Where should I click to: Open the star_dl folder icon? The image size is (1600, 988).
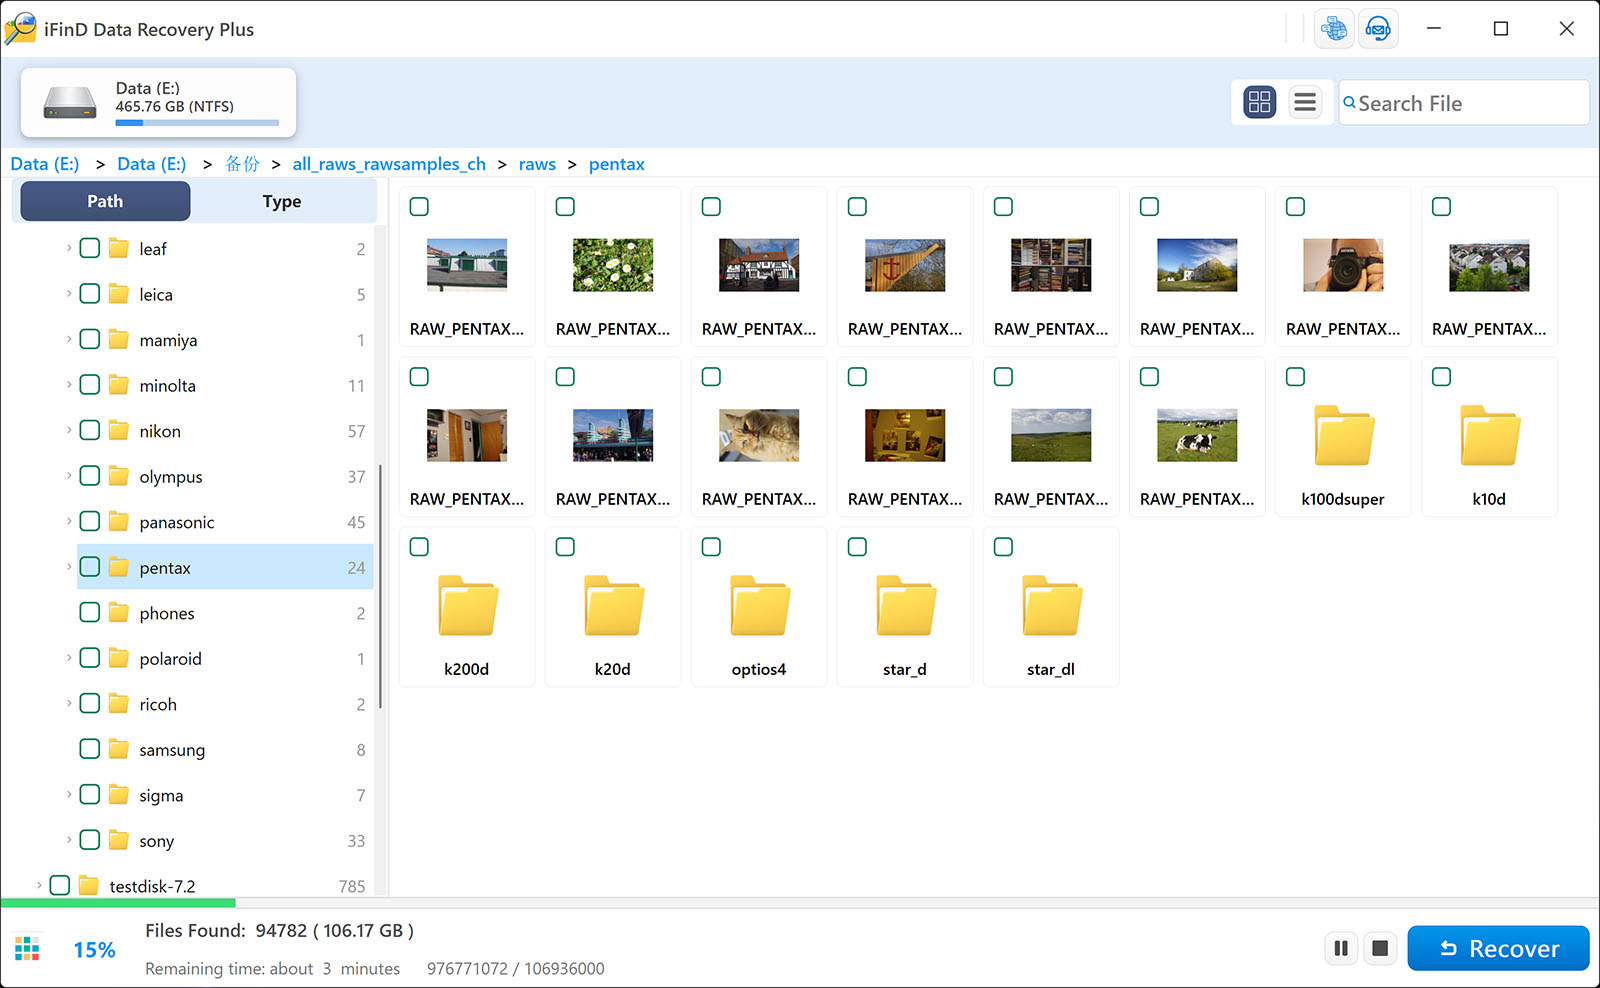[x=1052, y=606]
